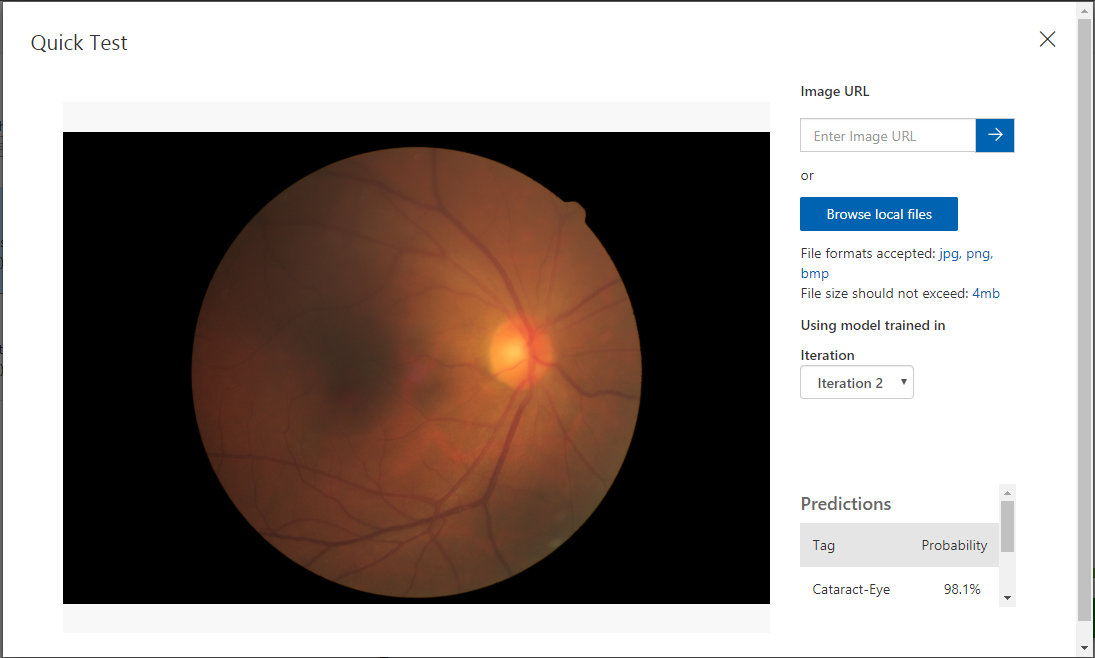The image size is (1095, 658).
Task: Close the Quick Test dialog
Action: pos(1047,39)
